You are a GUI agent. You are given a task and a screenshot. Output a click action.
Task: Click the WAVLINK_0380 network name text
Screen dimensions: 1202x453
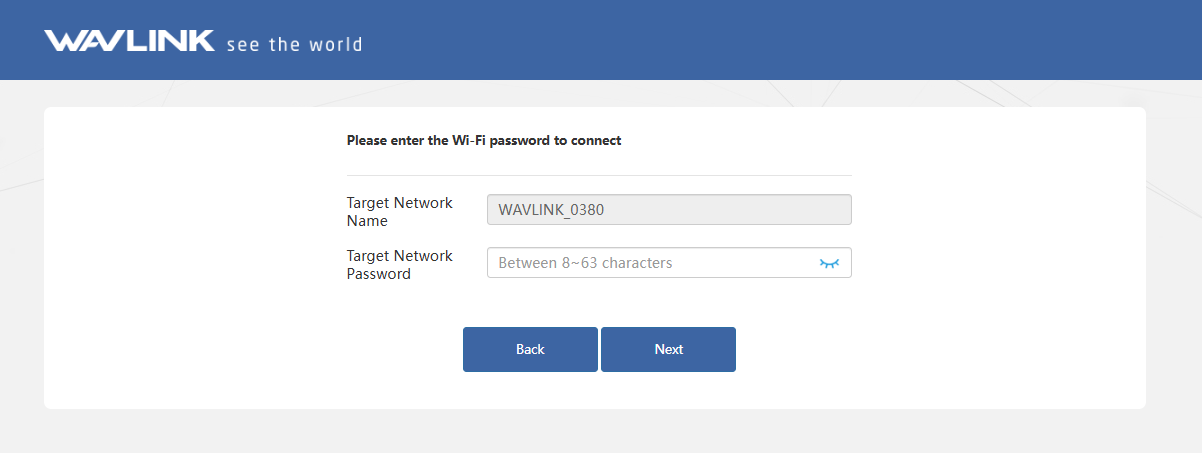[551, 210]
